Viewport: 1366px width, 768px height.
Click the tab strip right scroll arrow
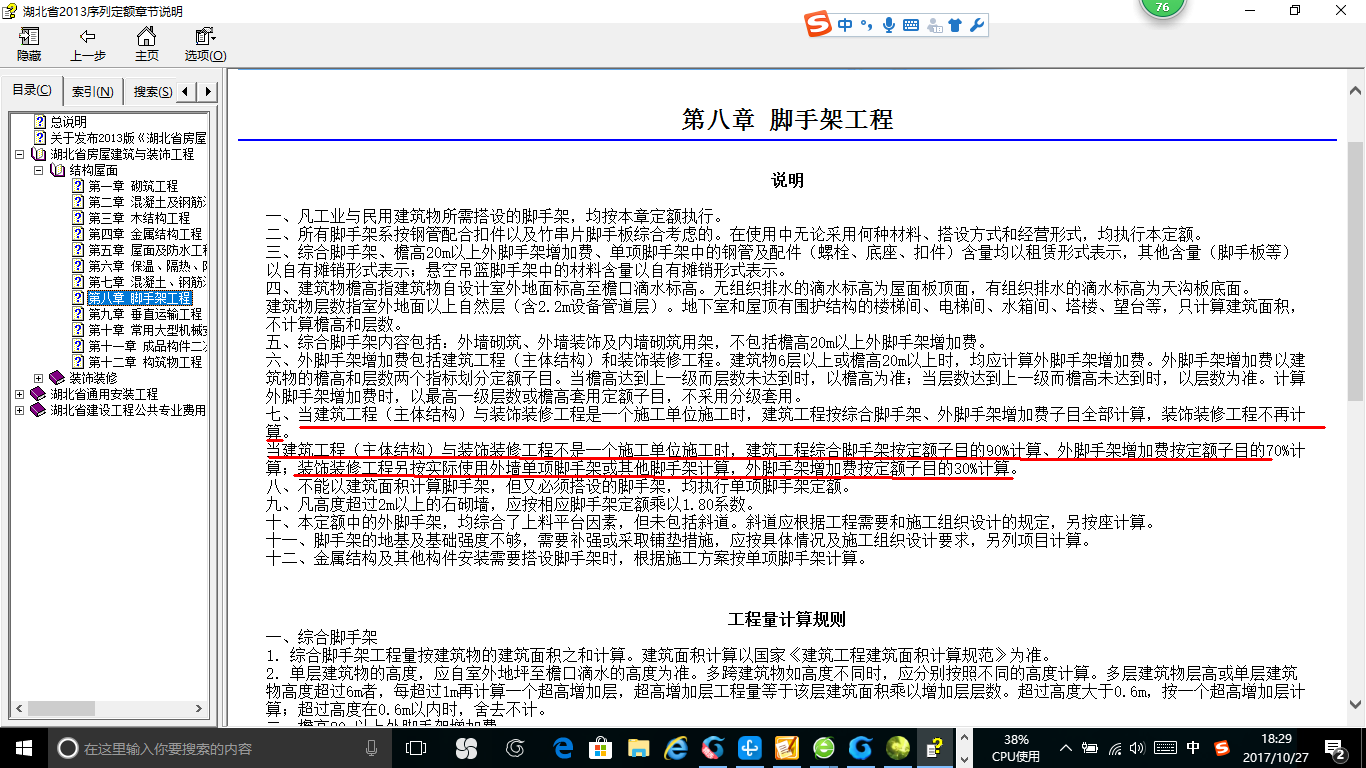[x=208, y=92]
